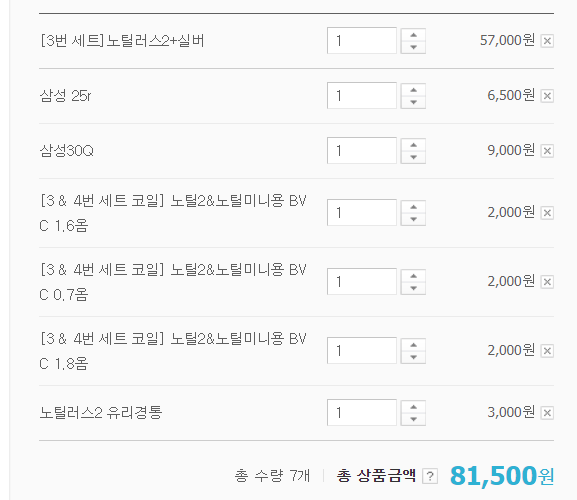Open the 총 상품금액 help question-mark icon

(430, 476)
